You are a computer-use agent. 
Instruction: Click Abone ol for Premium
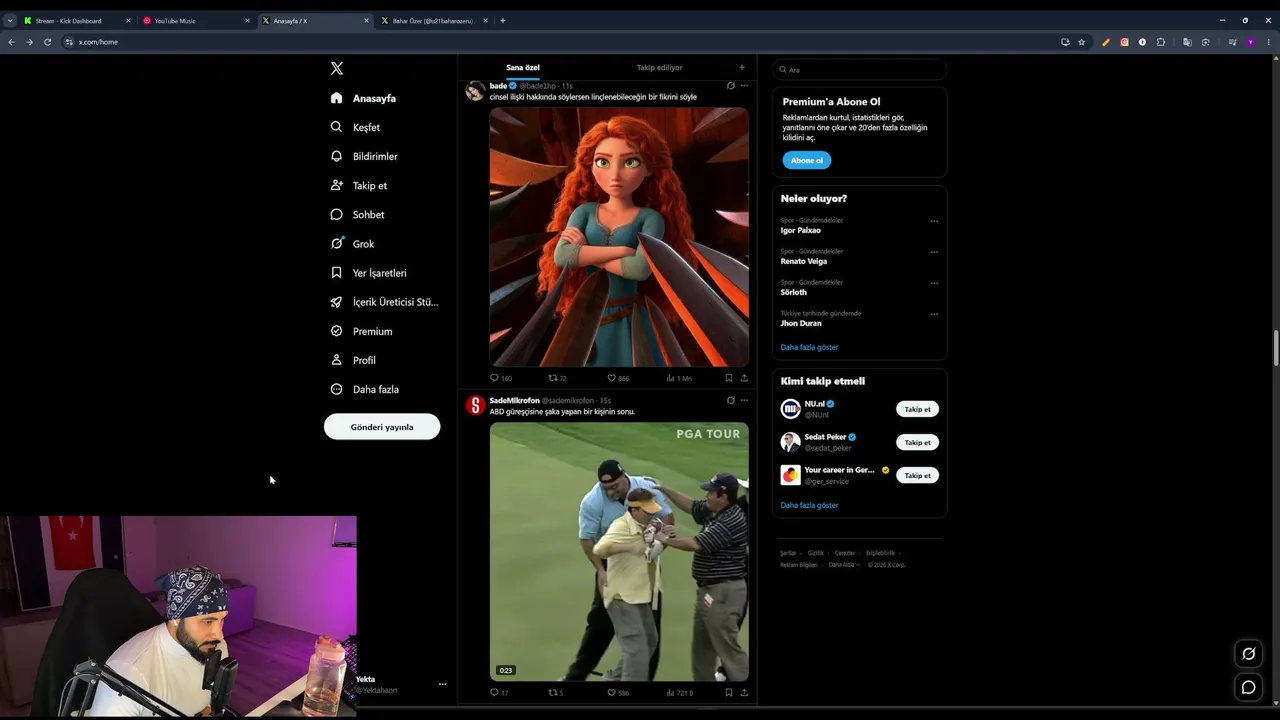(806, 160)
